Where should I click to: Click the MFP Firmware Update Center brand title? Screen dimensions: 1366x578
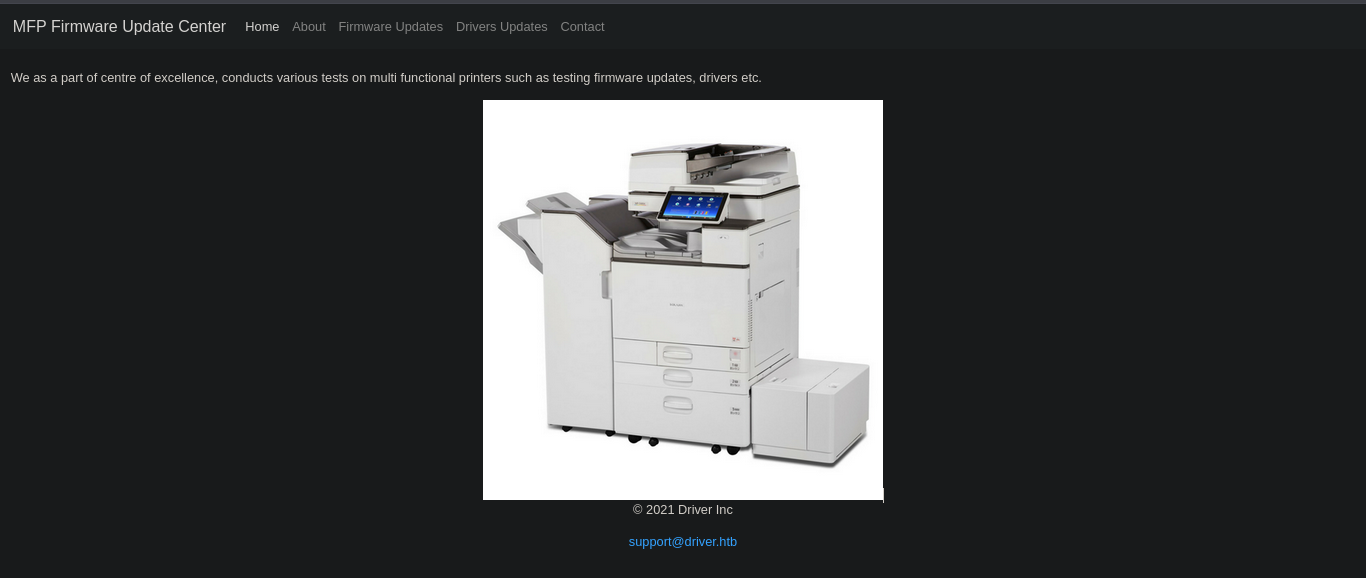(119, 27)
